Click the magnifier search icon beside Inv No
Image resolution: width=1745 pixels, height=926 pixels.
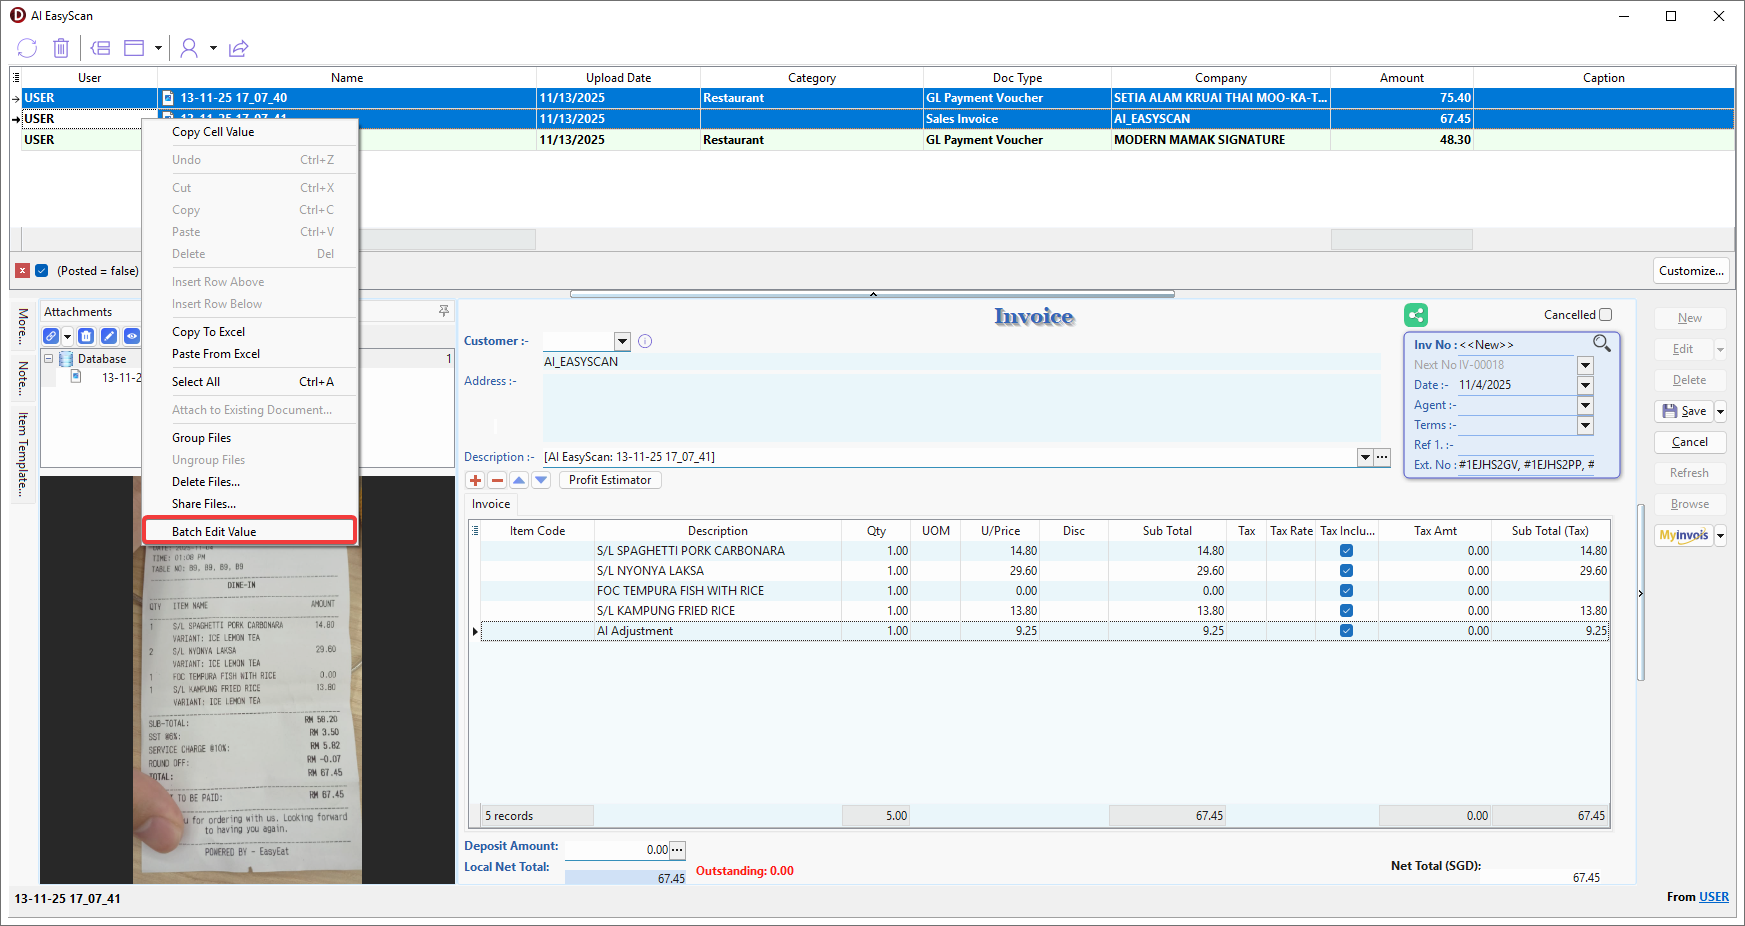click(1601, 344)
